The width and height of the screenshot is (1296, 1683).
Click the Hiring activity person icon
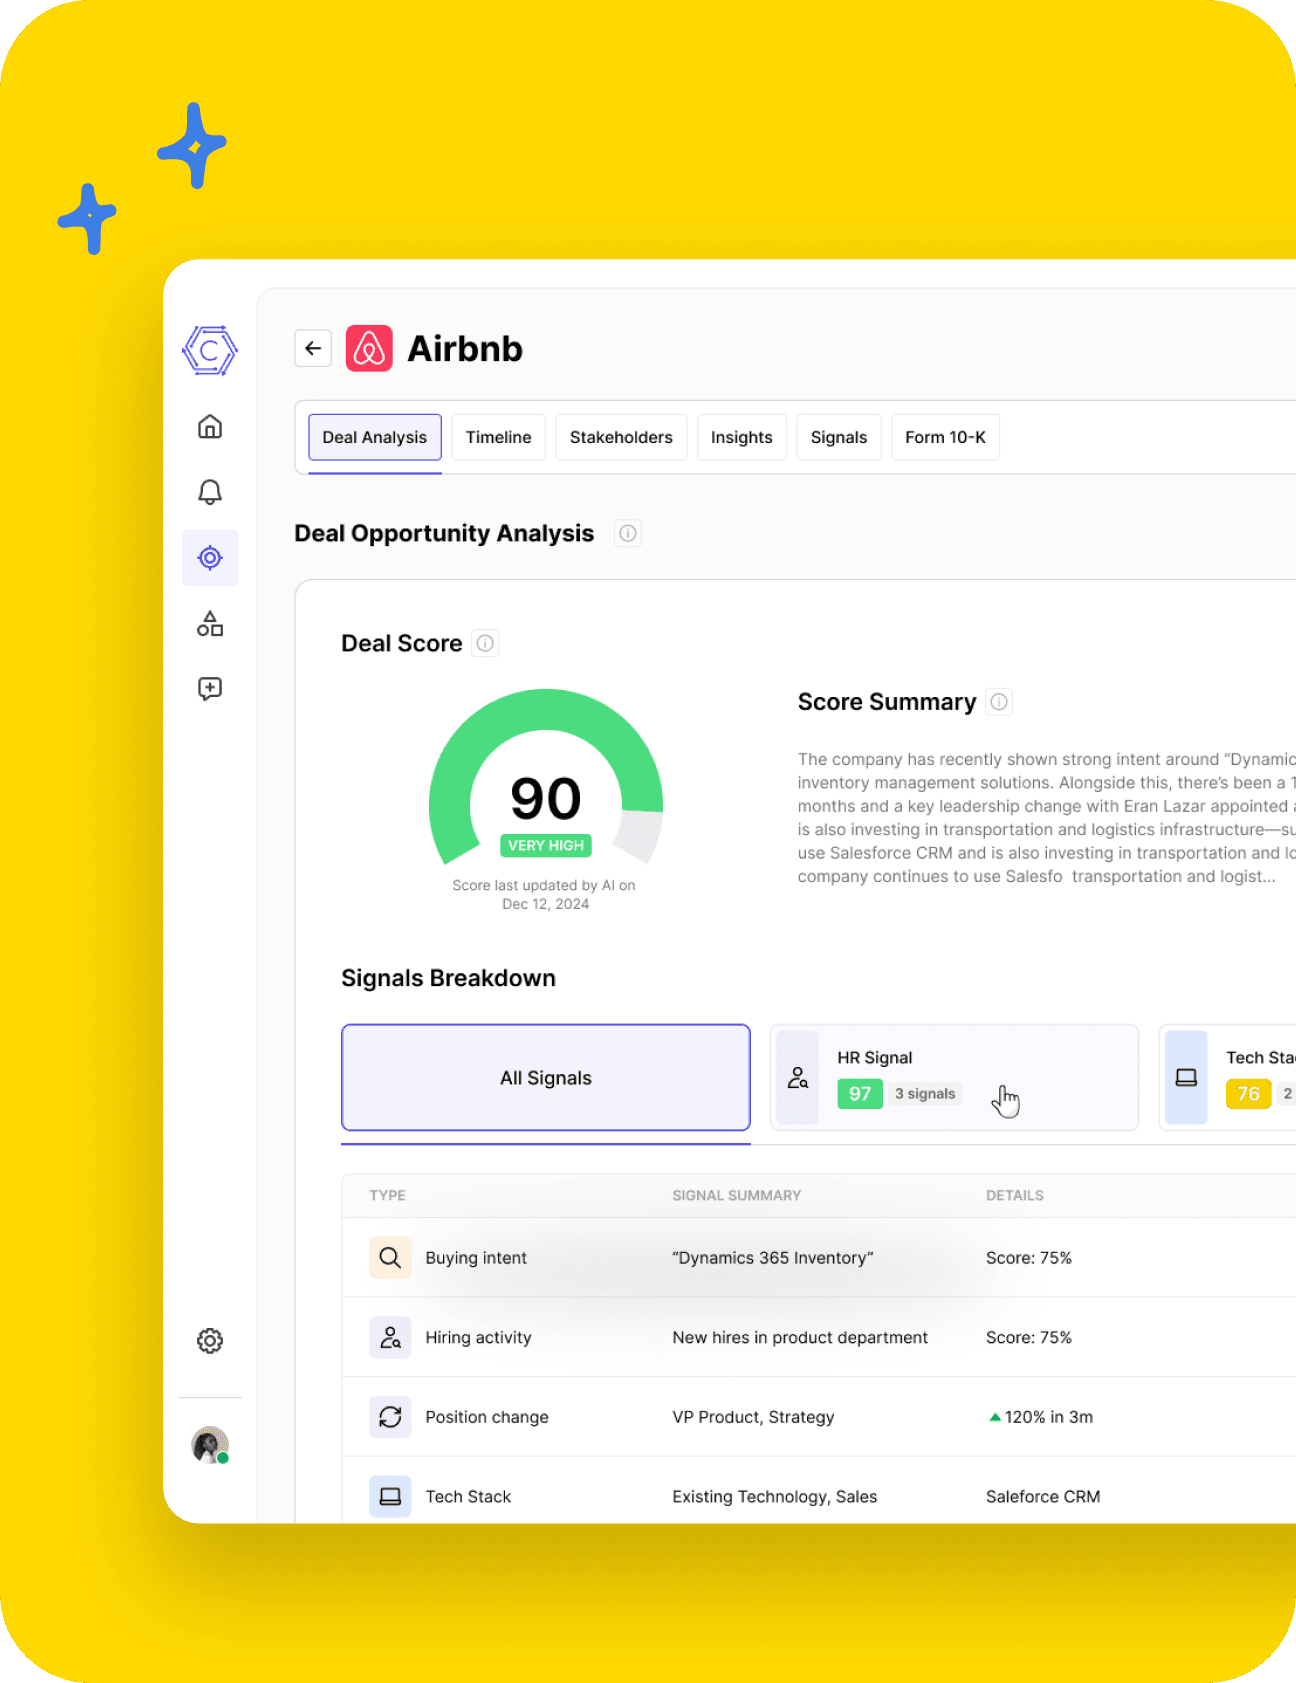coord(390,1338)
